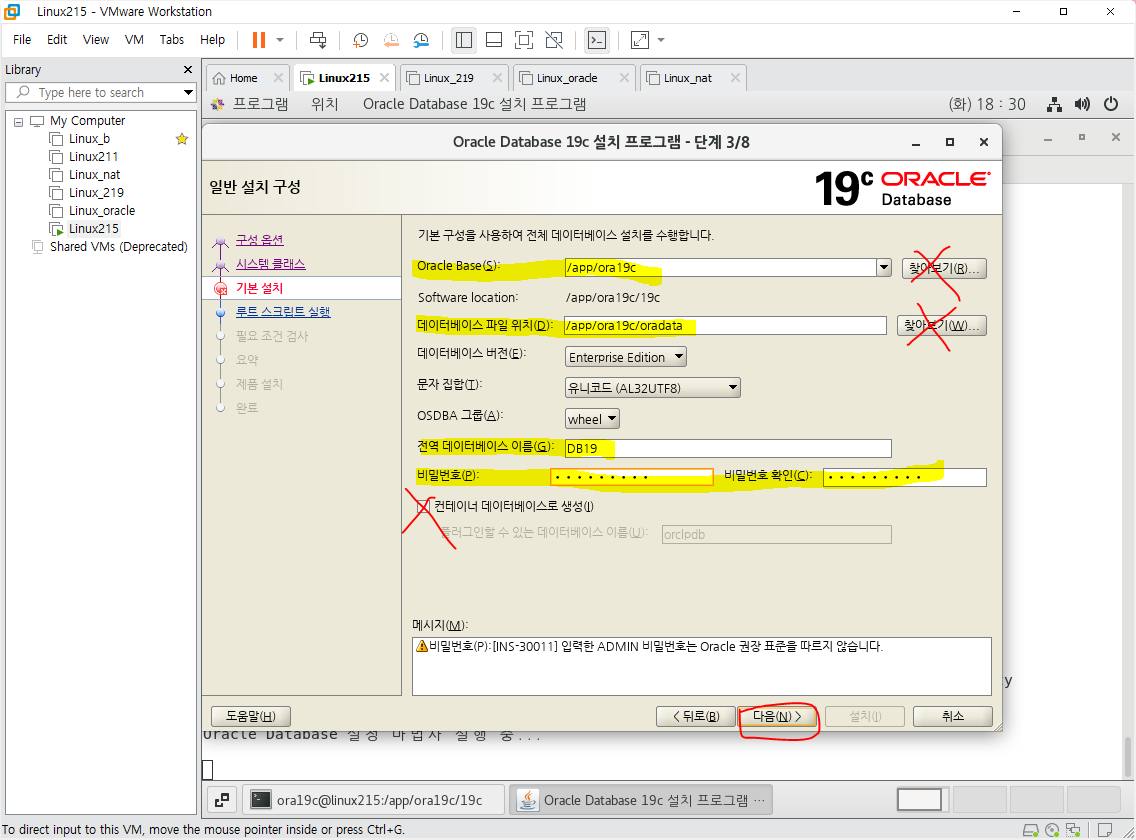Switch to the Linux_oracle tab
The image size is (1136, 840).
(x=567, y=78)
